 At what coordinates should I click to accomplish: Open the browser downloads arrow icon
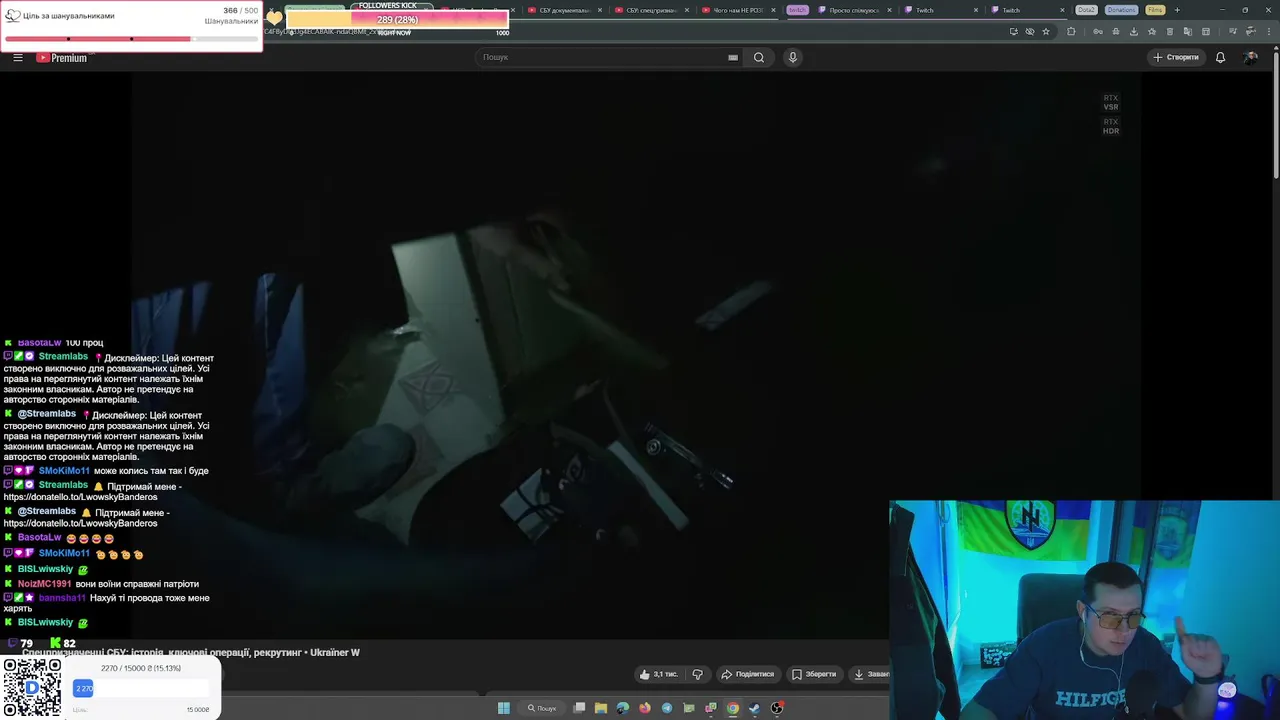[x=1133, y=31]
